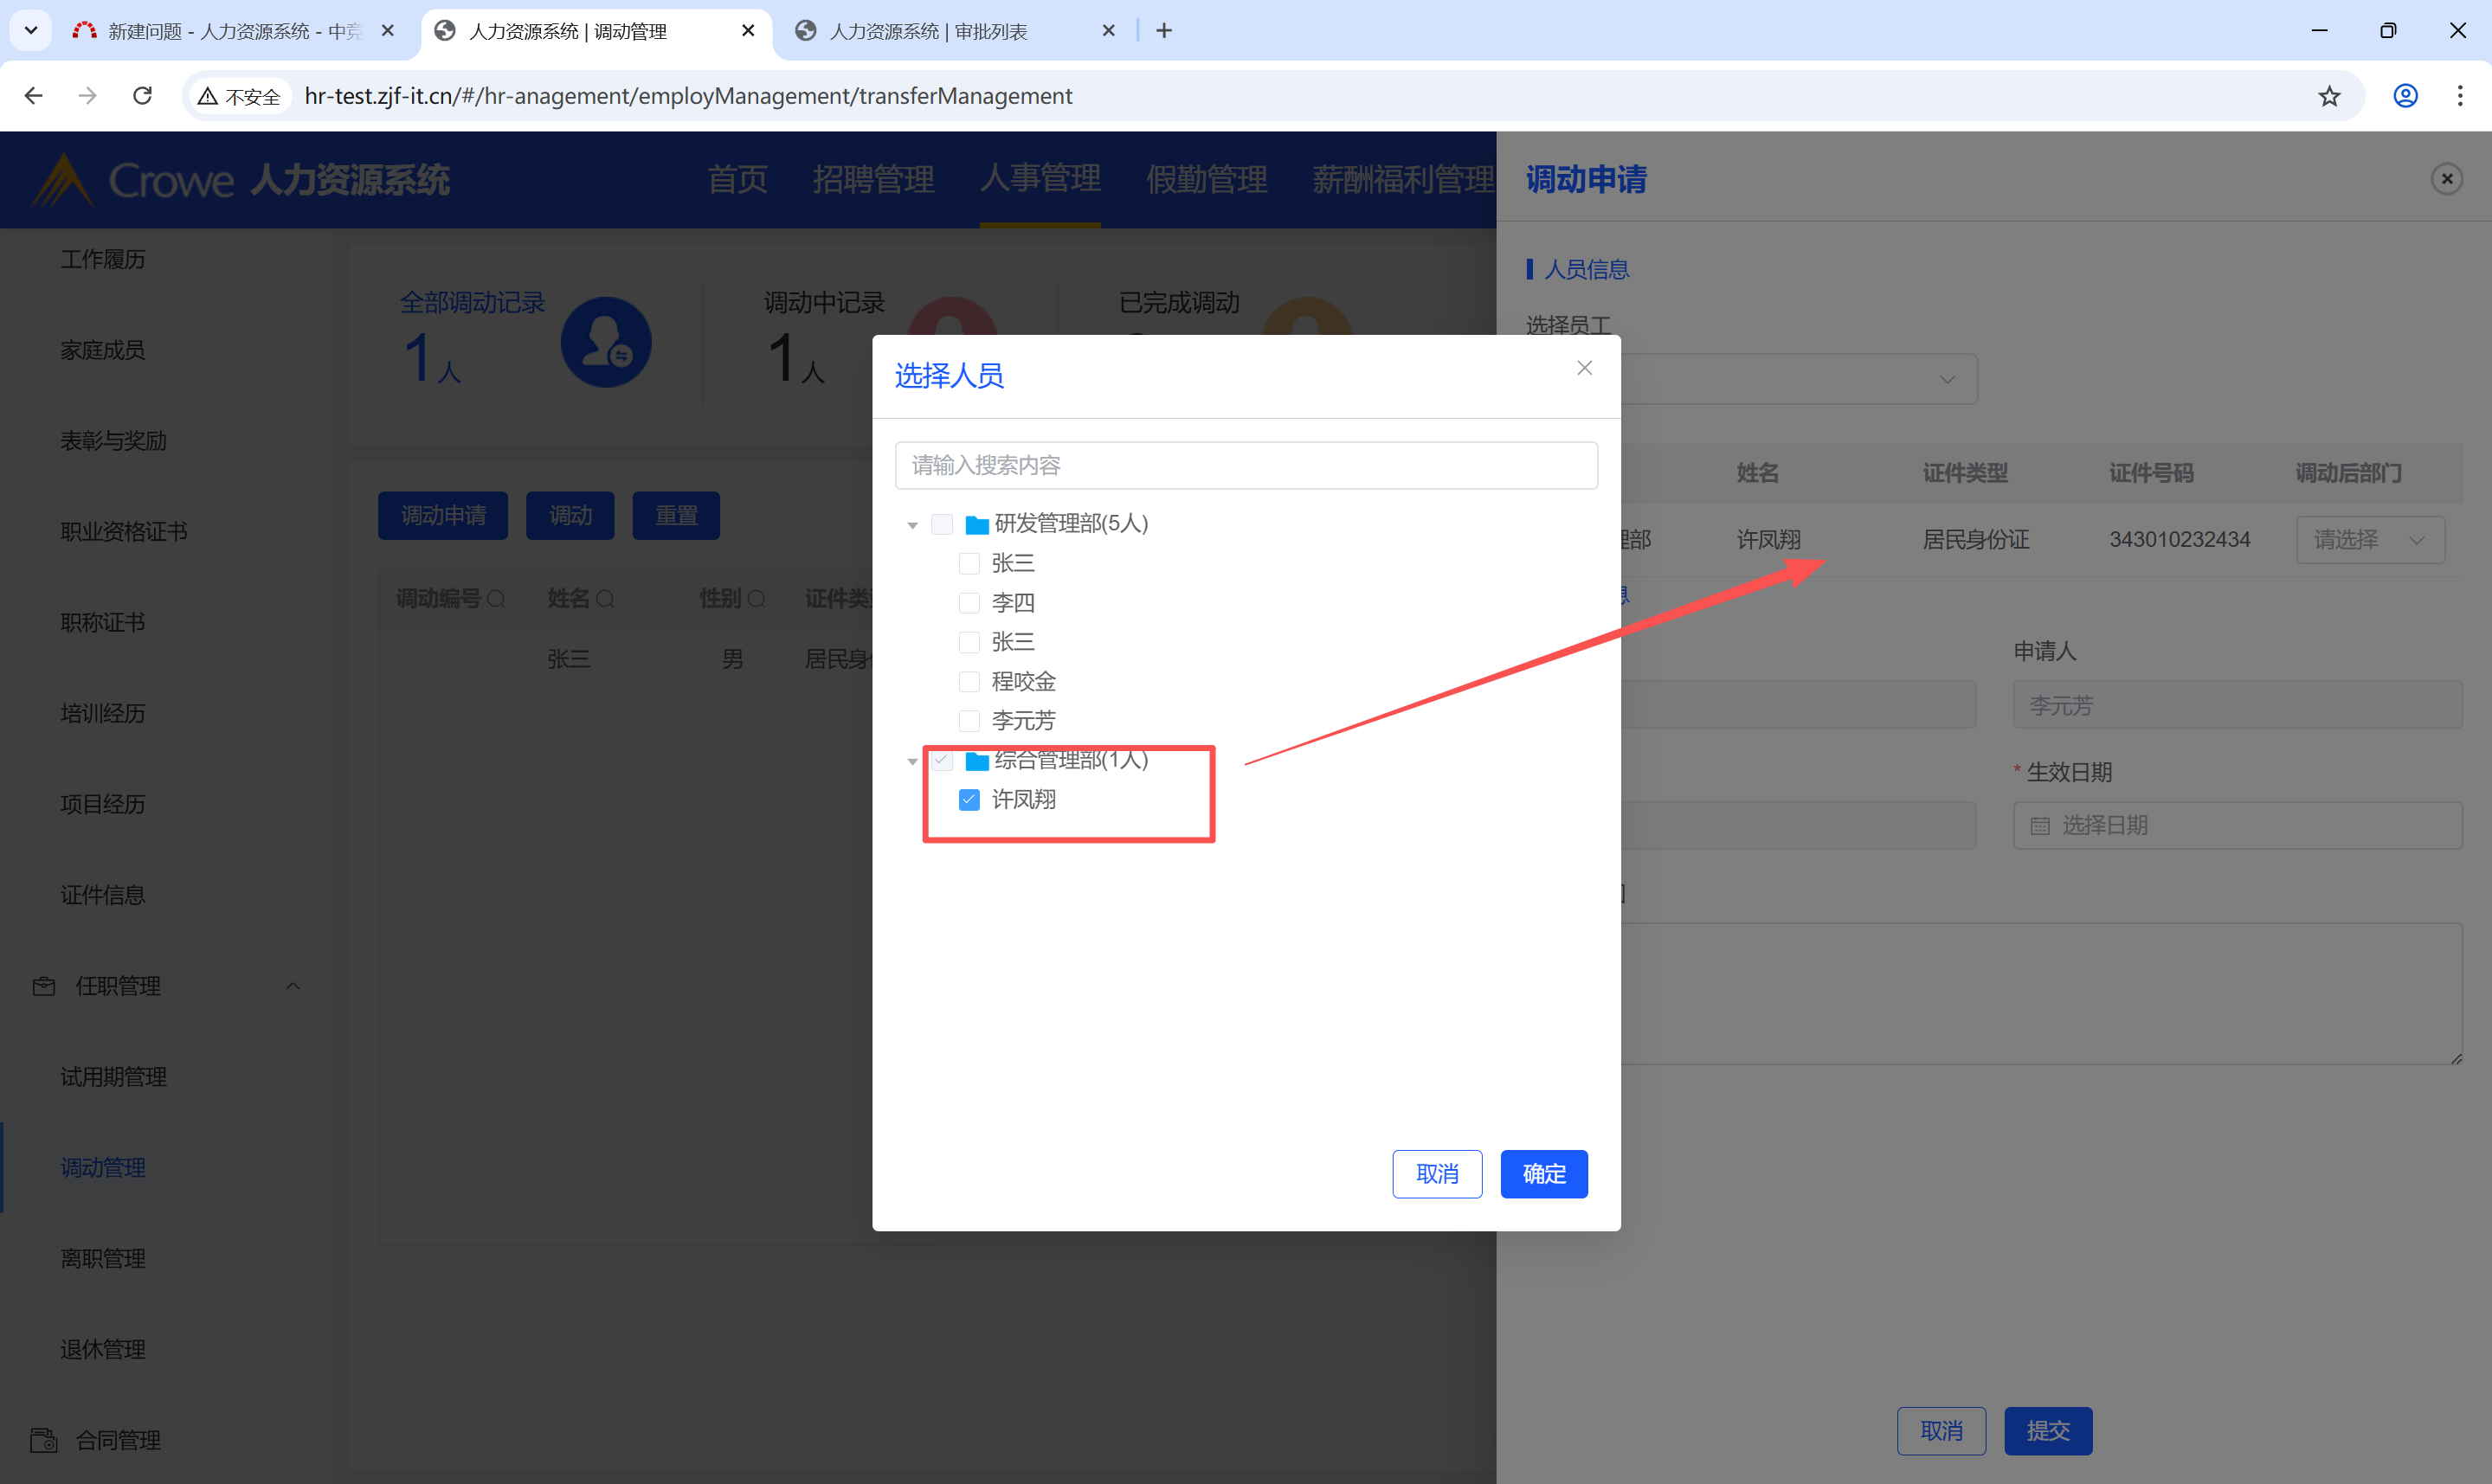The width and height of the screenshot is (2492, 1484).
Task: Reload the page with refresh icon
Action: pos(142,96)
